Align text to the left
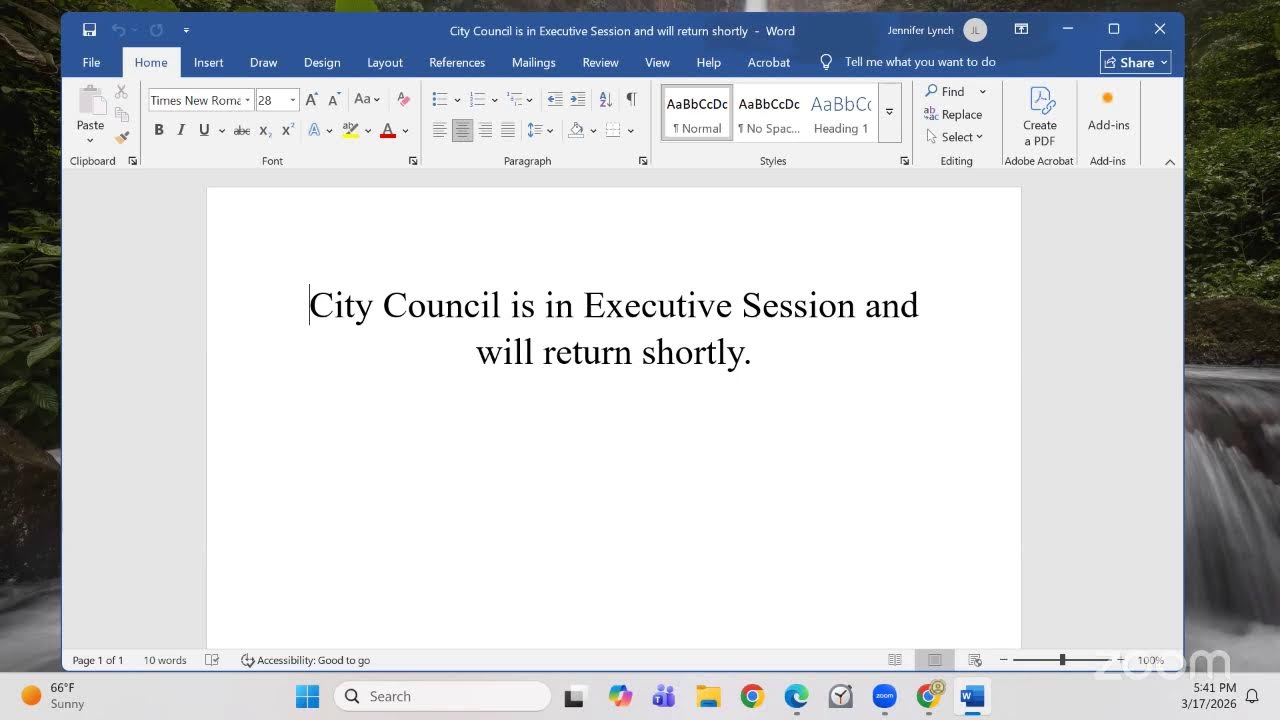Image resolution: width=1280 pixels, height=720 pixels. 439,130
